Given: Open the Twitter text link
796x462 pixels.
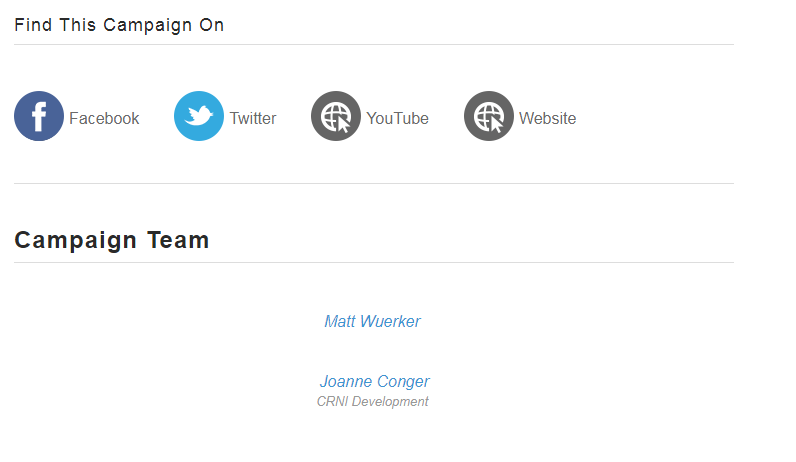Looking at the screenshot, I should point(253,118).
